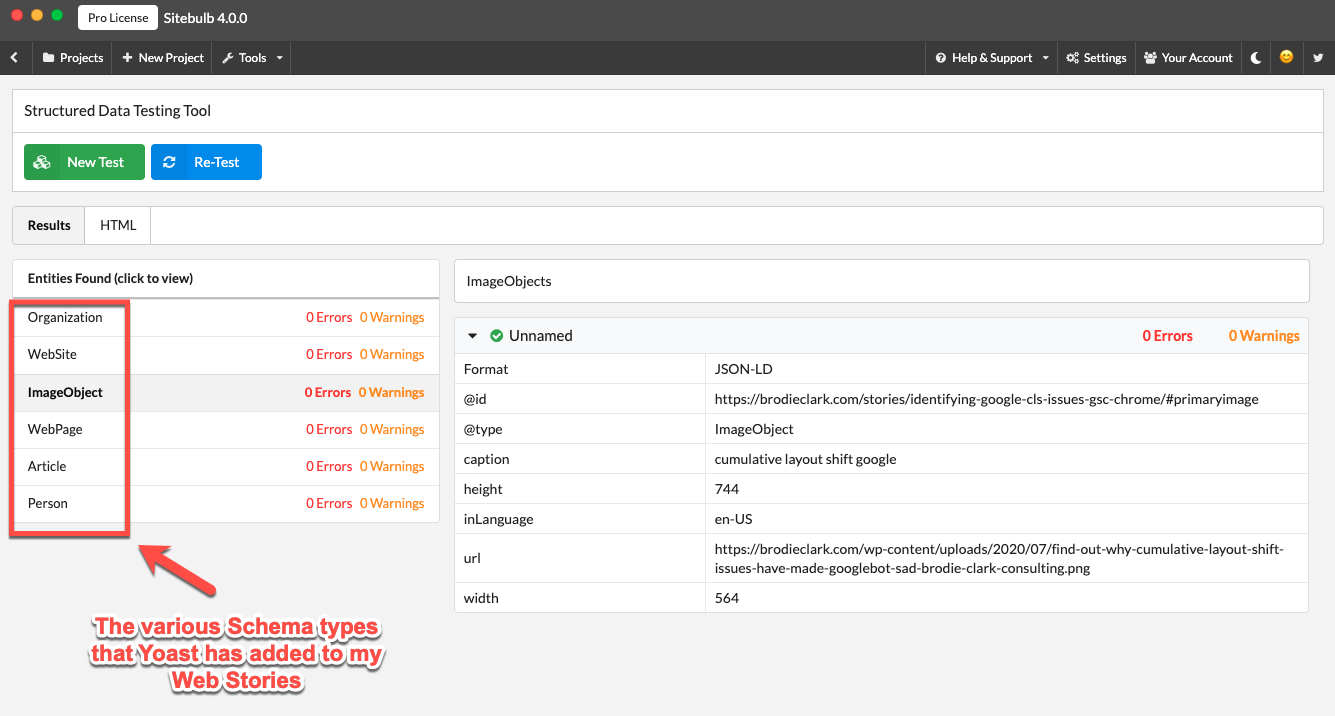The width and height of the screenshot is (1335, 716).
Task: Click the Re-Test refresh icon
Action: (170, 161)
